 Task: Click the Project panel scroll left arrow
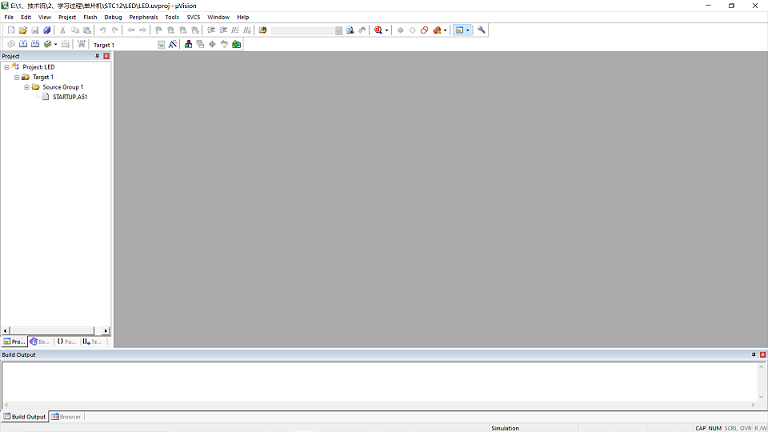click(x=5, y=331)
